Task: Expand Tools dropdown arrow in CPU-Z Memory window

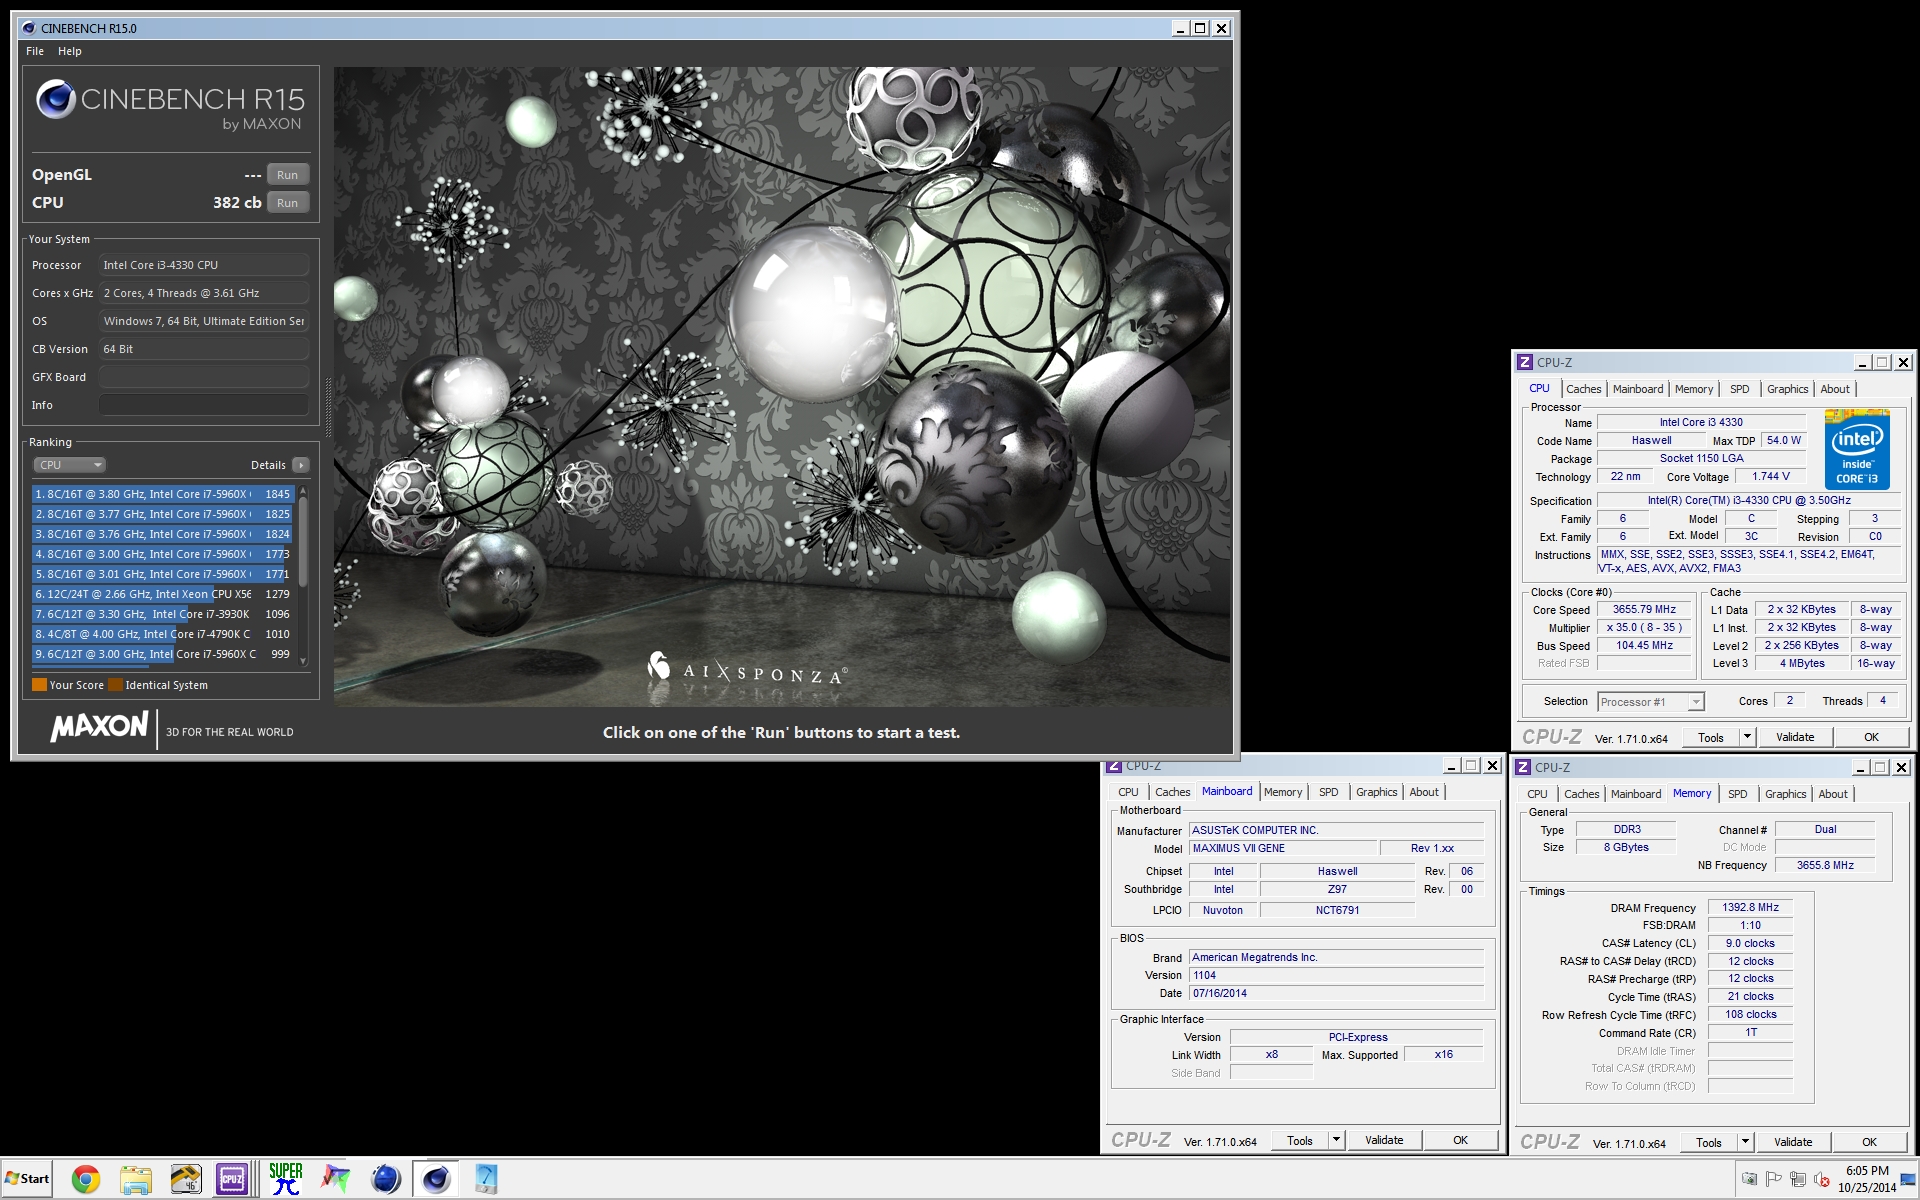Action: pyautogui.click(x=1746, y=1142)
